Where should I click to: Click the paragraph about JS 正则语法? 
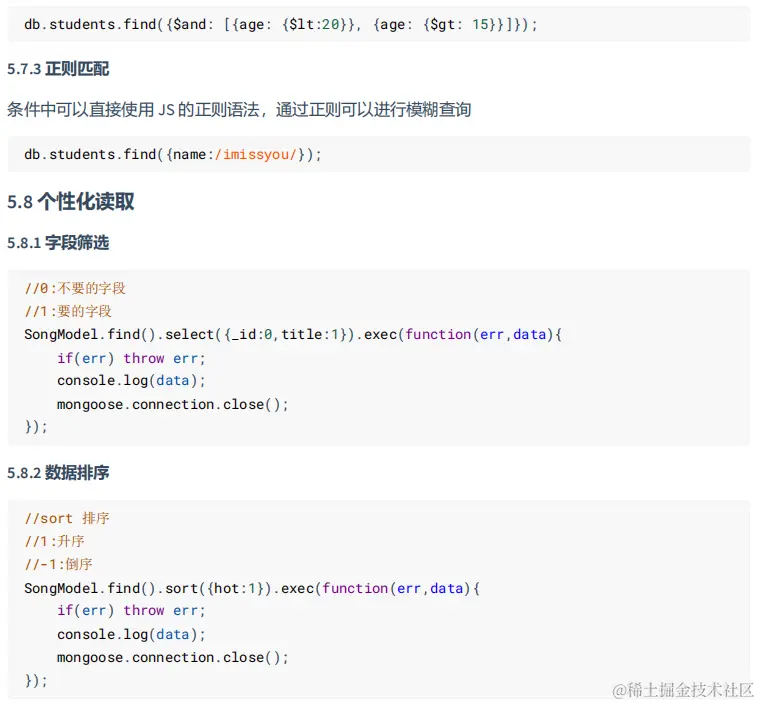coord(239,110)
